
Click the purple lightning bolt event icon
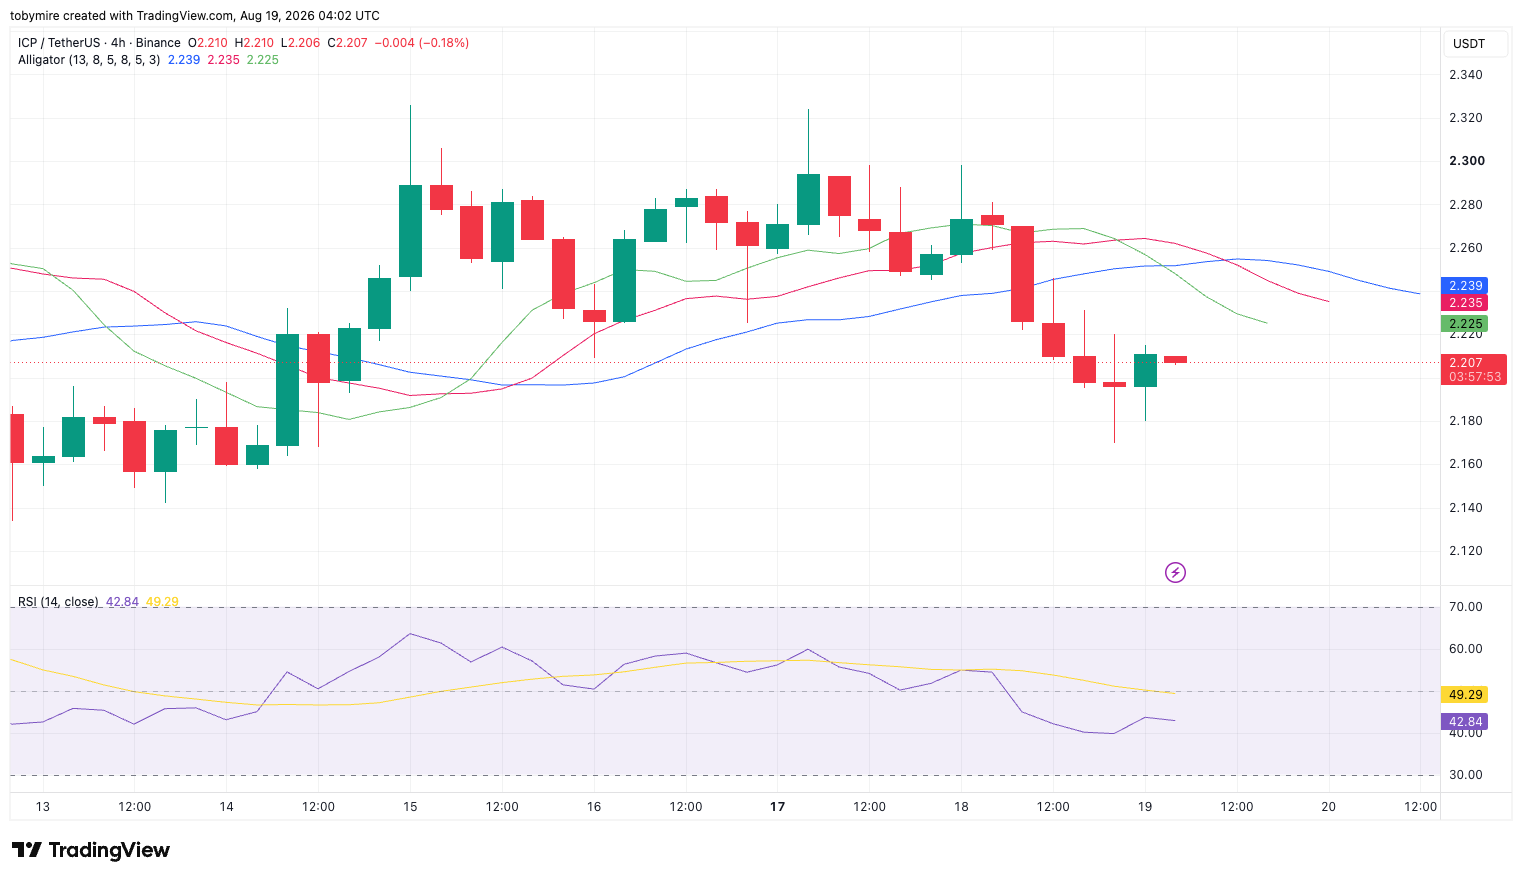point(1175,572)
